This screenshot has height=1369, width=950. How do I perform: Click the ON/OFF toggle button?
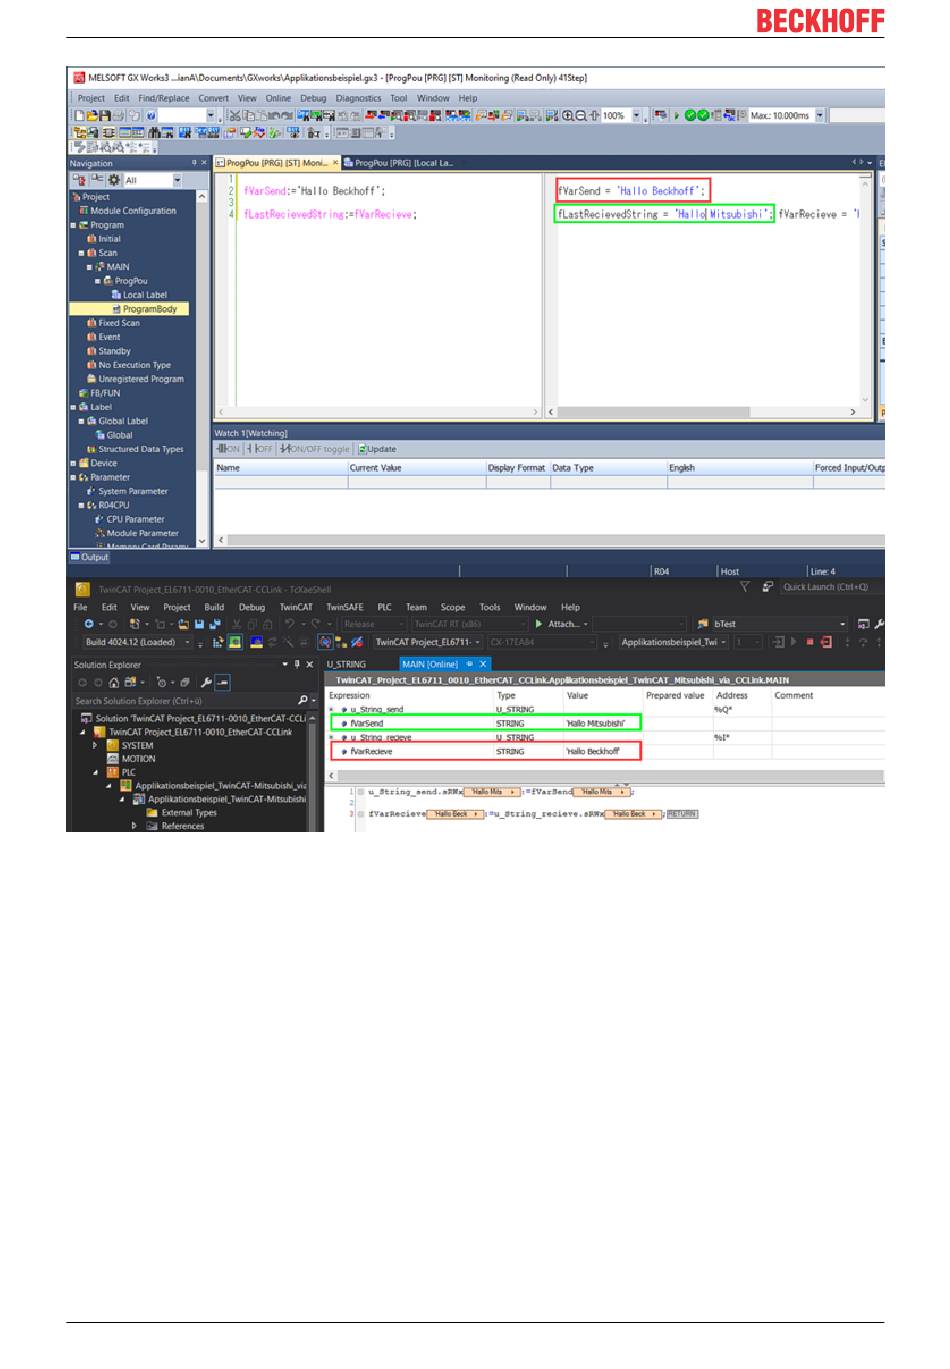click(x=316, y=449)
